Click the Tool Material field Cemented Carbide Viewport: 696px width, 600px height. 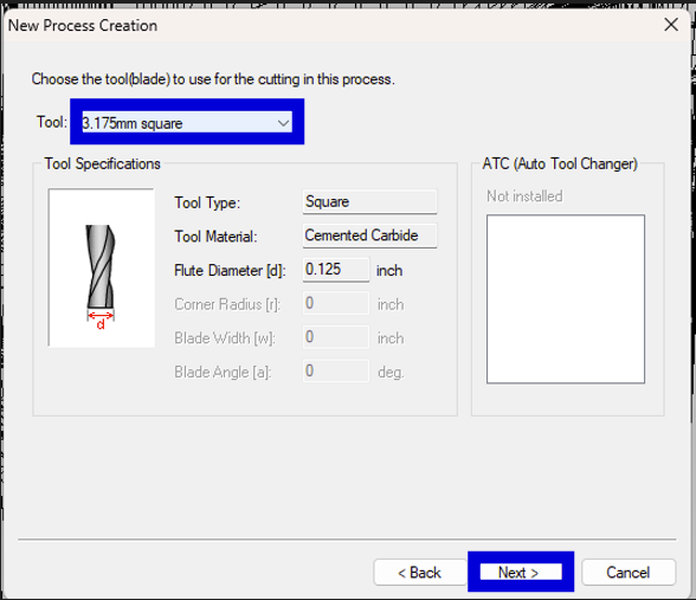coord(370,236)
